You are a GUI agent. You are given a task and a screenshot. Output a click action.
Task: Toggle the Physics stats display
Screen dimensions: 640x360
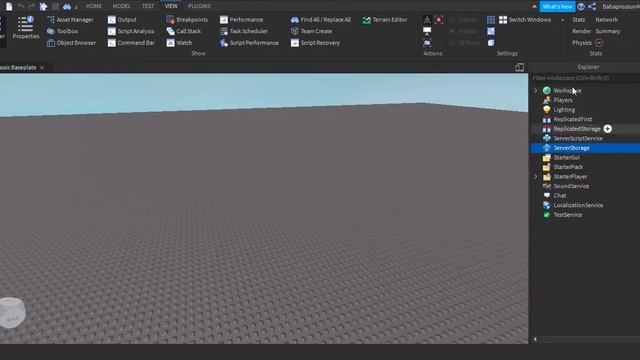(x=582, y=43)
